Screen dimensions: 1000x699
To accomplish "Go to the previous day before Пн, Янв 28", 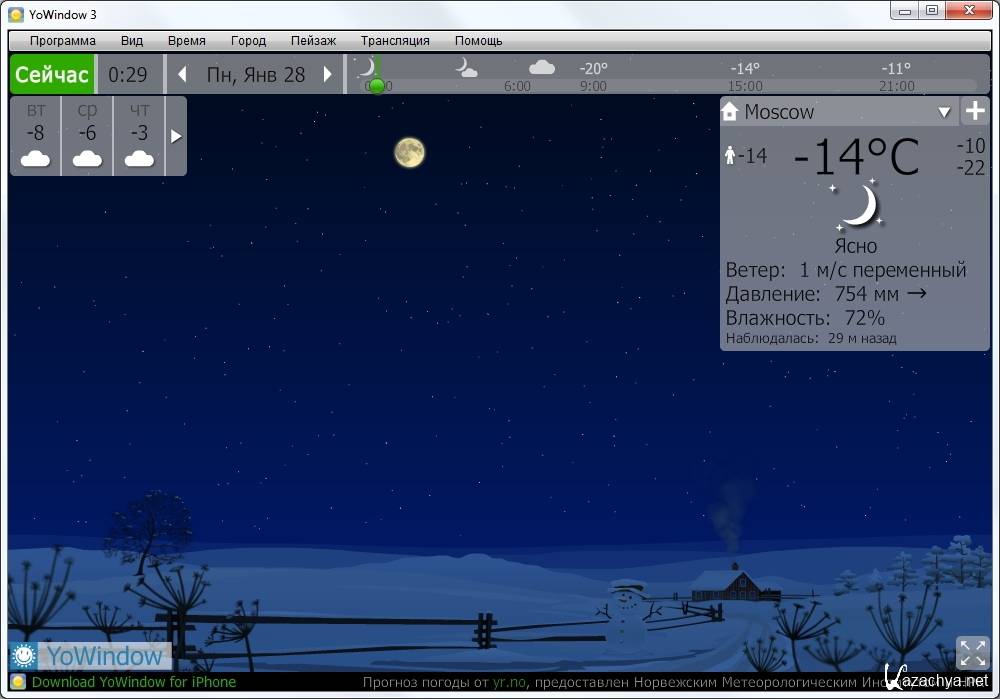I will 182,75.
